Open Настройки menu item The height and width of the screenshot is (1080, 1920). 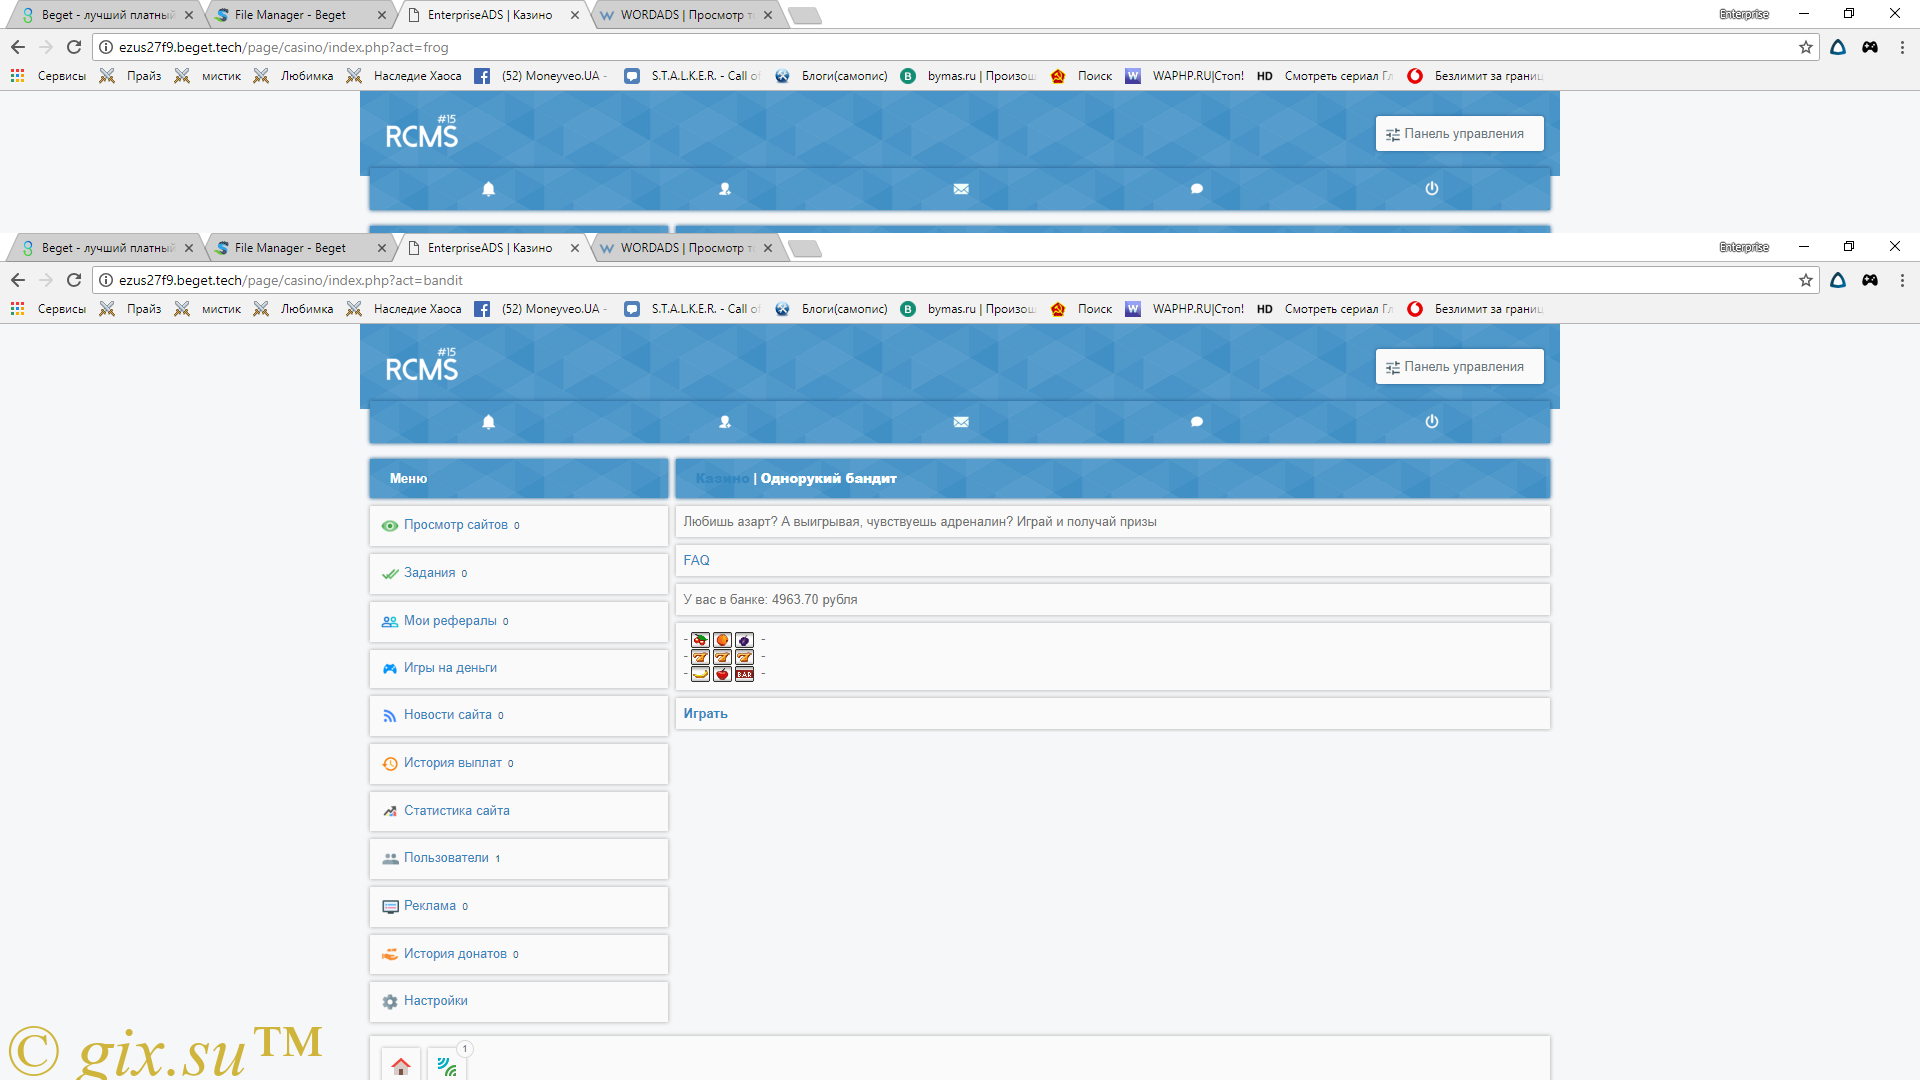(519, 1001)
